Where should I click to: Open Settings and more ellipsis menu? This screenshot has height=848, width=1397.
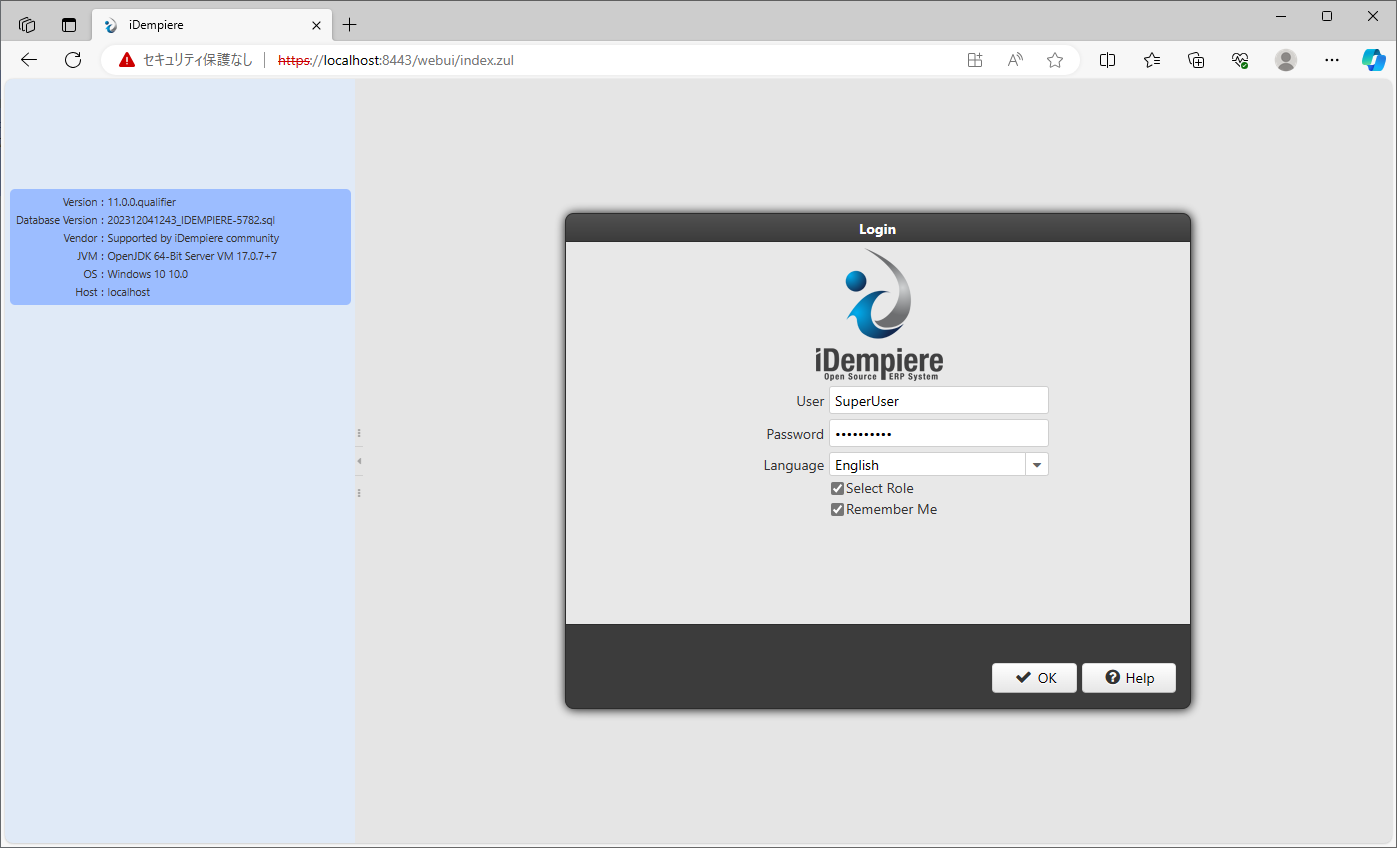pyautogui.click(x=1331, y=60)
